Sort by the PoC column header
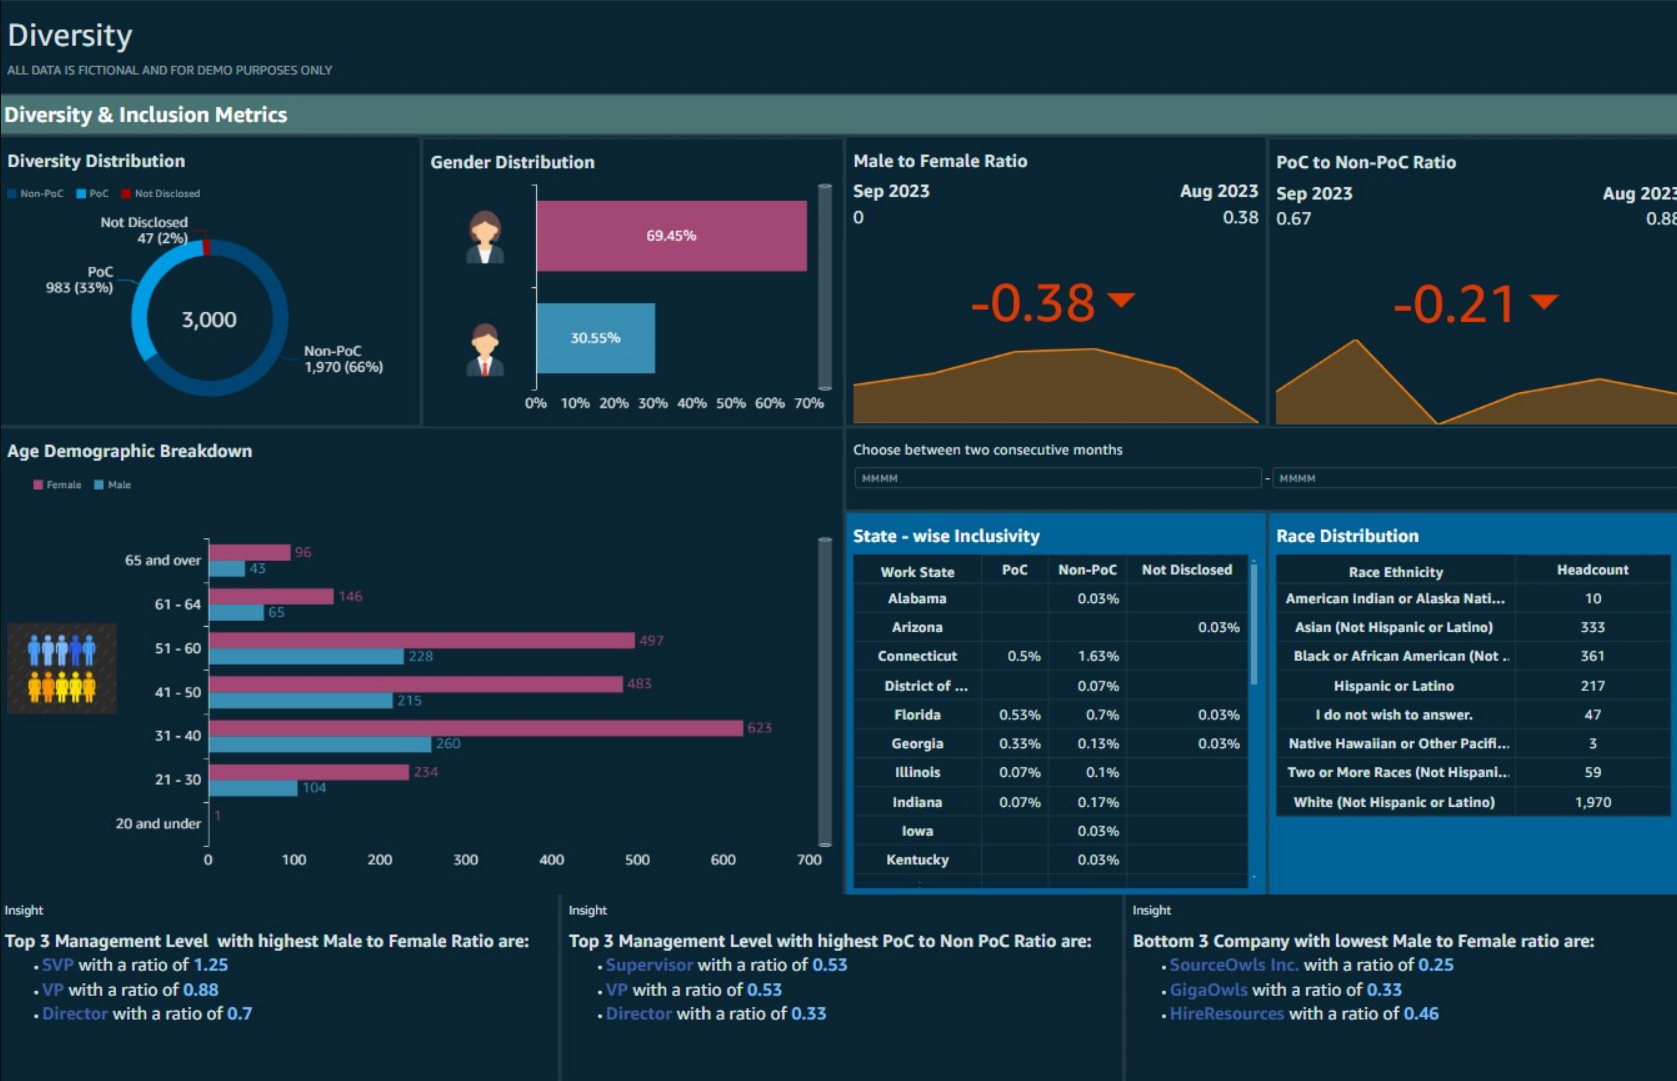Screen dimensions: 1677x1081 point(1015,570)
